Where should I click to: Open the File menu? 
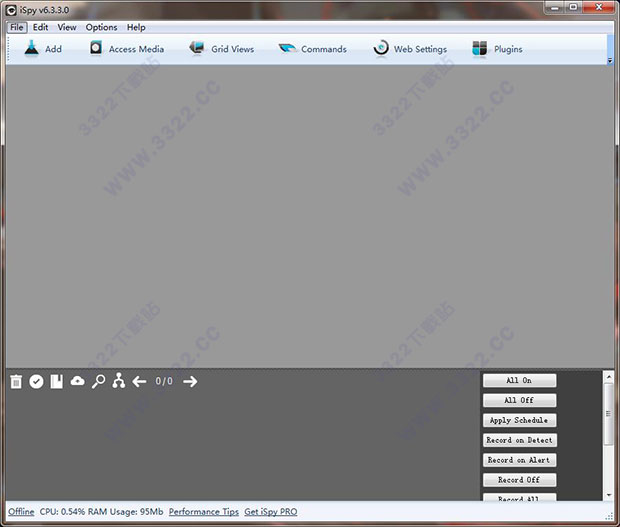17,27
